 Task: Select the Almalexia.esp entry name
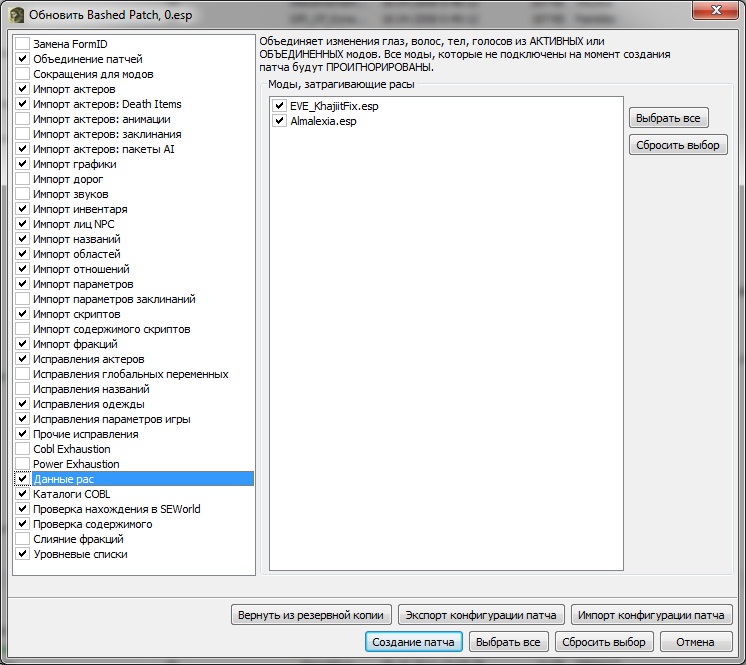[323, 121]
